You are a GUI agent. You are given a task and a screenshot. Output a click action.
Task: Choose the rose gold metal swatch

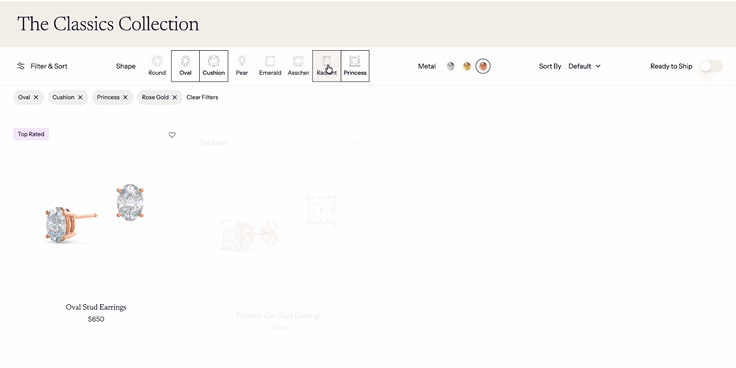[x=483, y=66]
